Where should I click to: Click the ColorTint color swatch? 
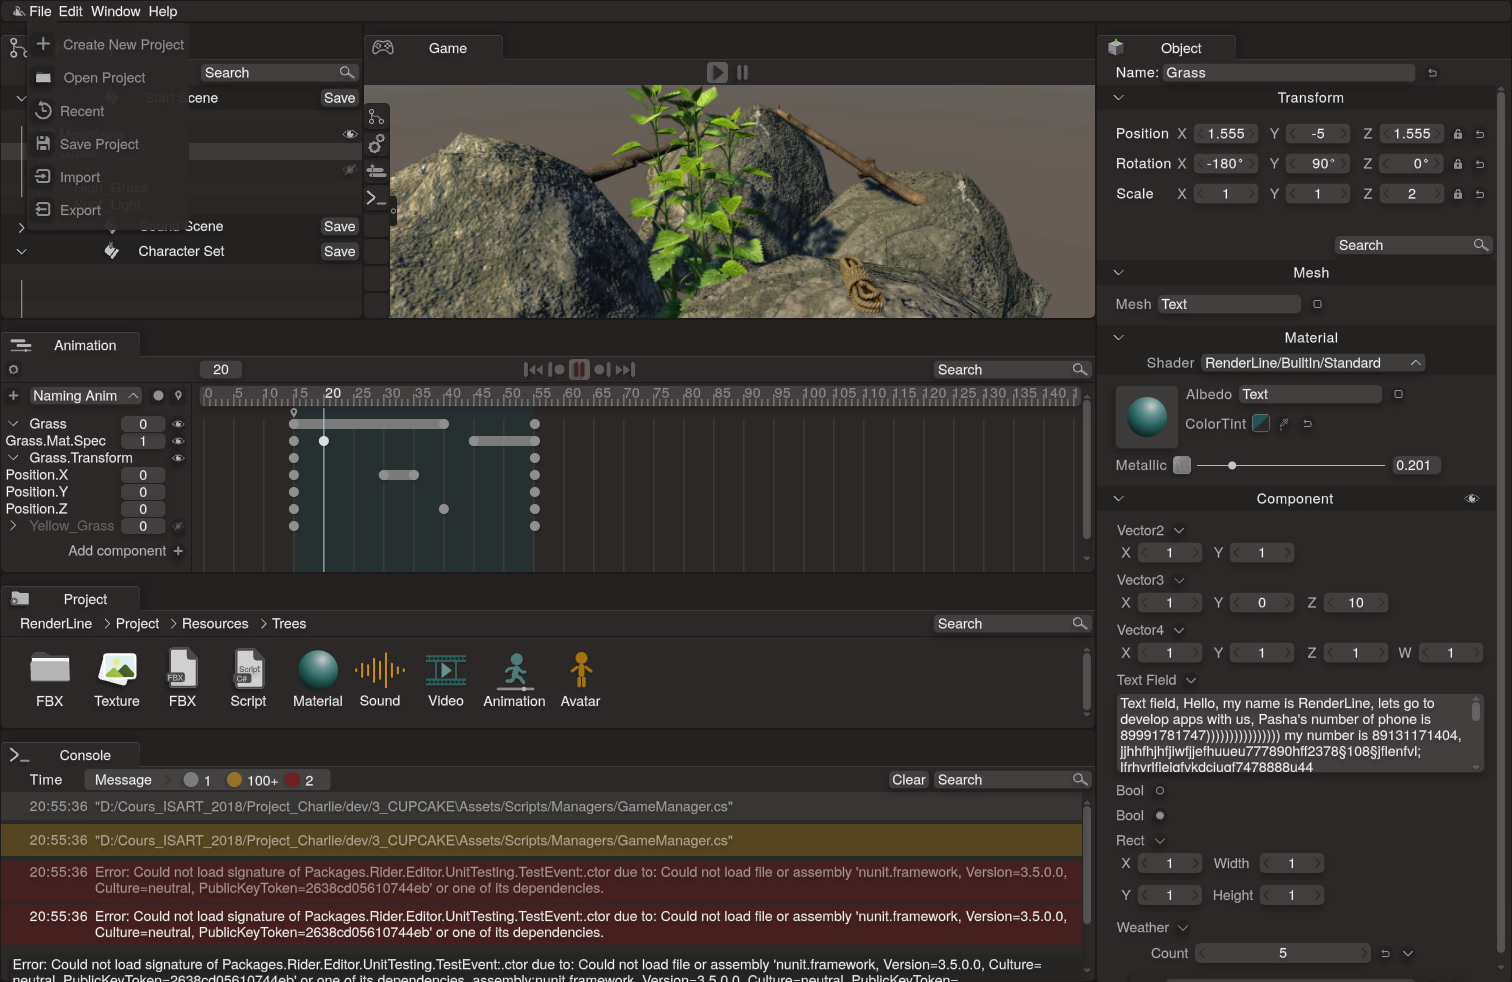pos(1261,424)
